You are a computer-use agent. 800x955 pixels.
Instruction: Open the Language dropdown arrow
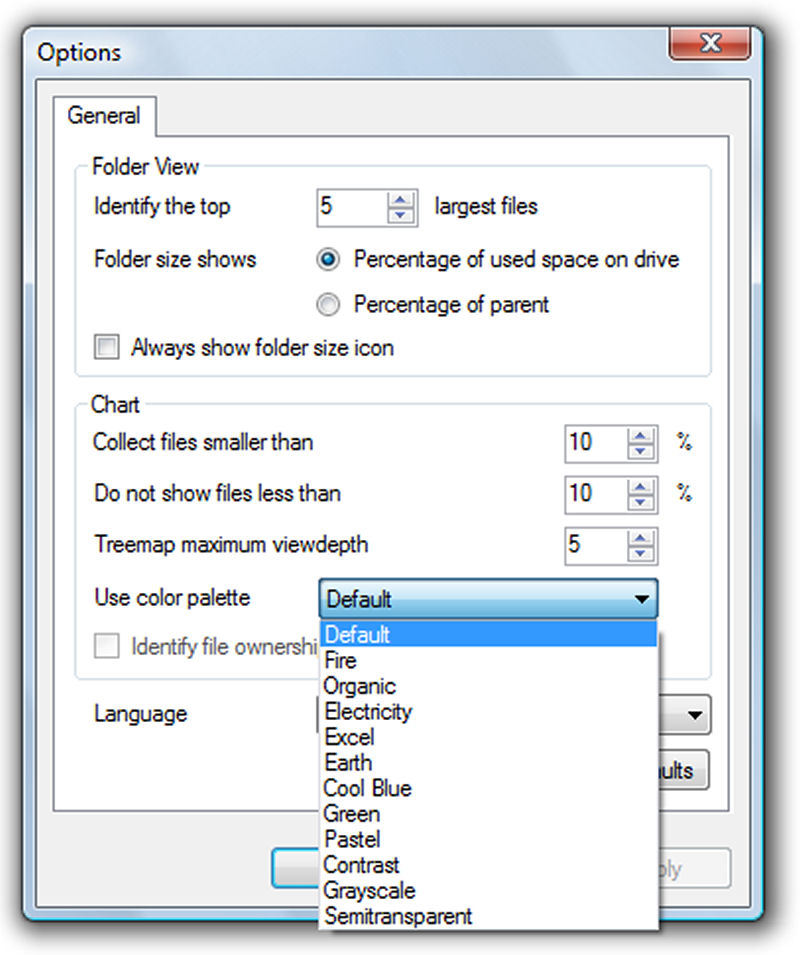(x=694, y=715)
